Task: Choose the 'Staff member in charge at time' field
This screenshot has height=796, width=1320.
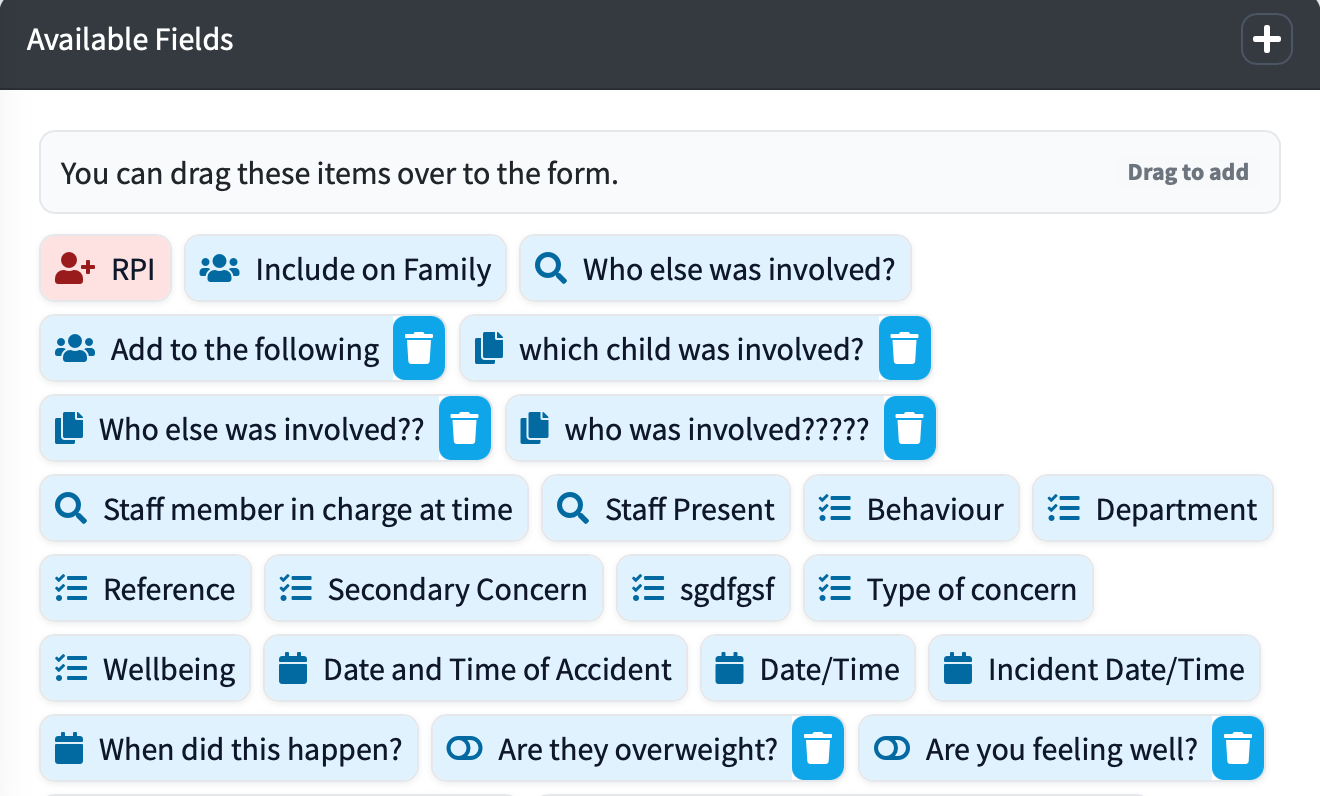Action: click(x=284, y=509)
